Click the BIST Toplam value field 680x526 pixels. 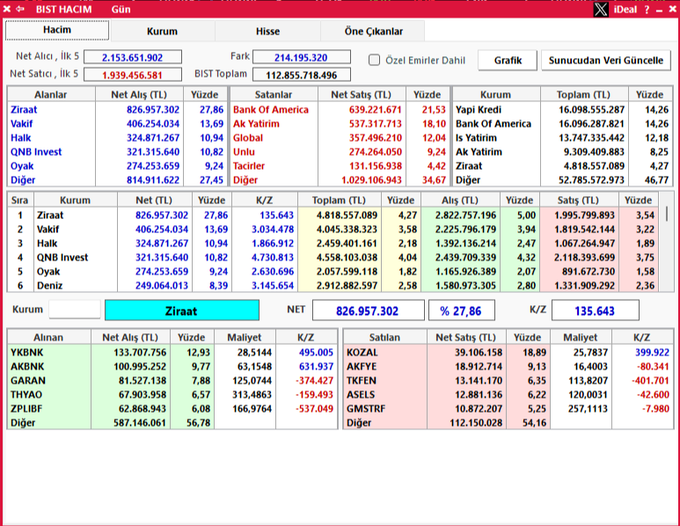click(301, 75)
